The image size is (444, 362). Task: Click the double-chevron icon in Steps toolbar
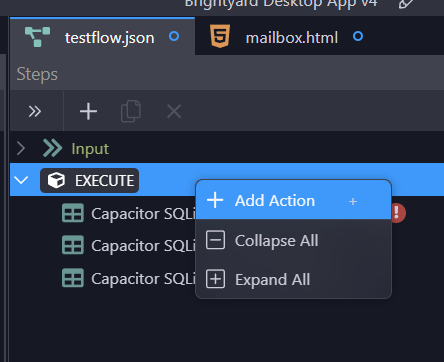coord(35,111)
